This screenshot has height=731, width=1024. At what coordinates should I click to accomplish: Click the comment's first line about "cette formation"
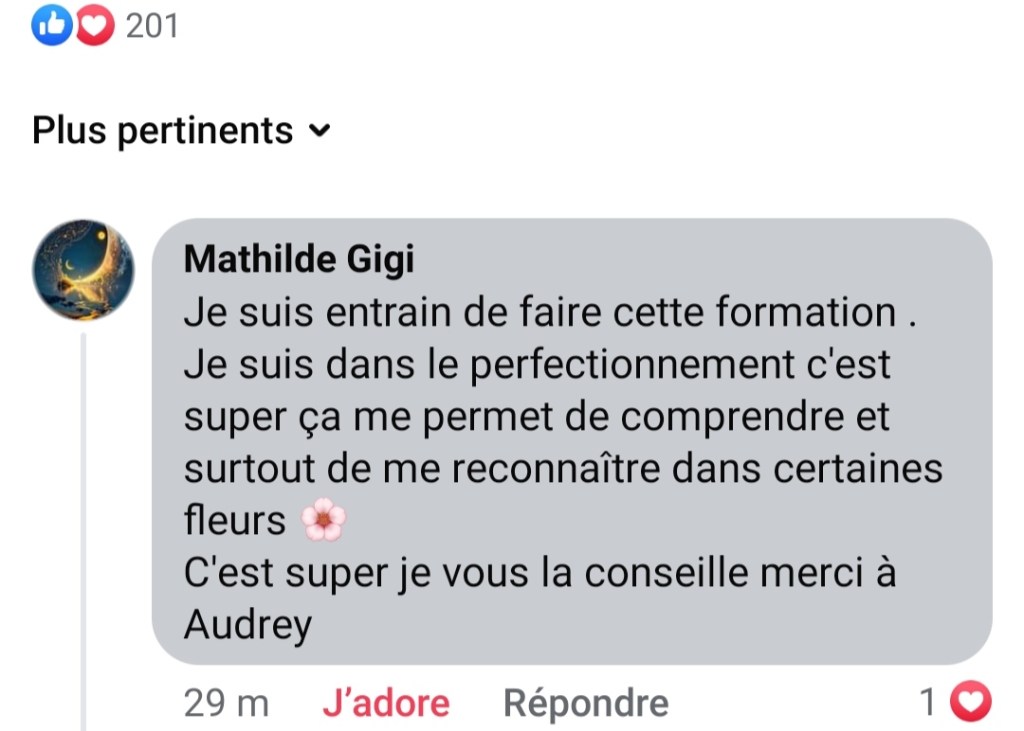point(549,313)
